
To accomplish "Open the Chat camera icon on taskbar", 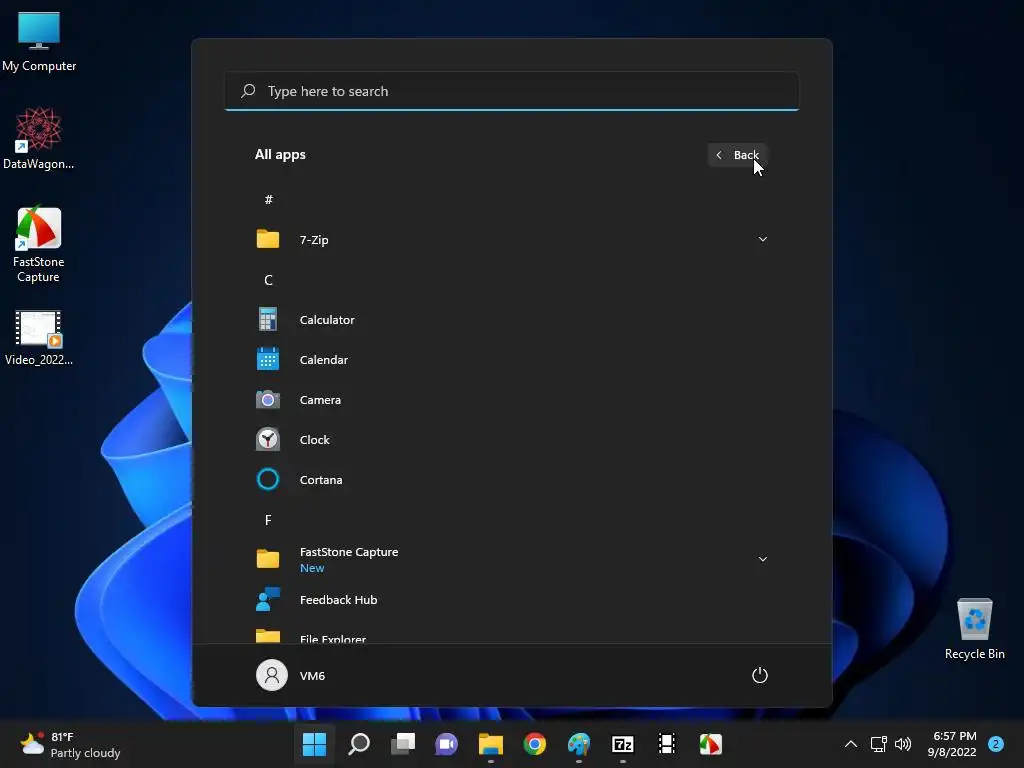I will [x=447, y=744].
